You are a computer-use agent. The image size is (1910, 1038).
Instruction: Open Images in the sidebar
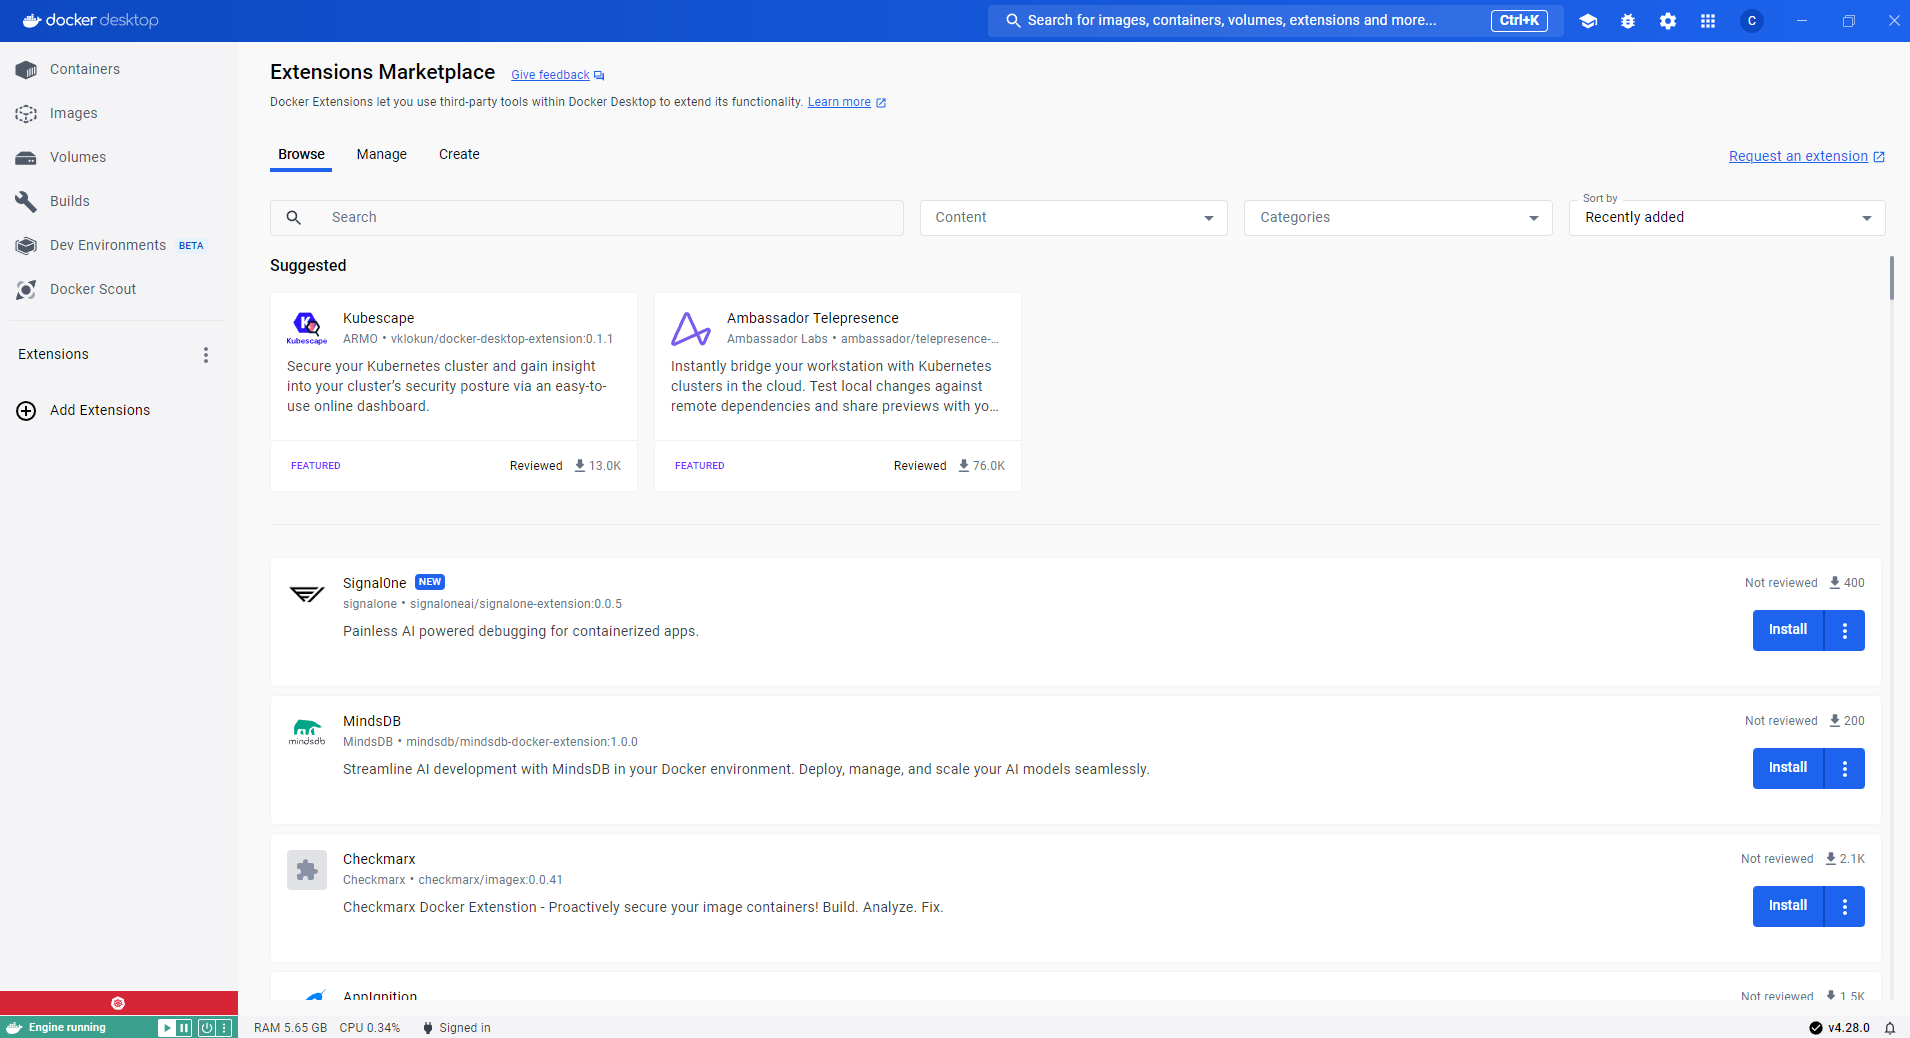click(x=119, y=114)
